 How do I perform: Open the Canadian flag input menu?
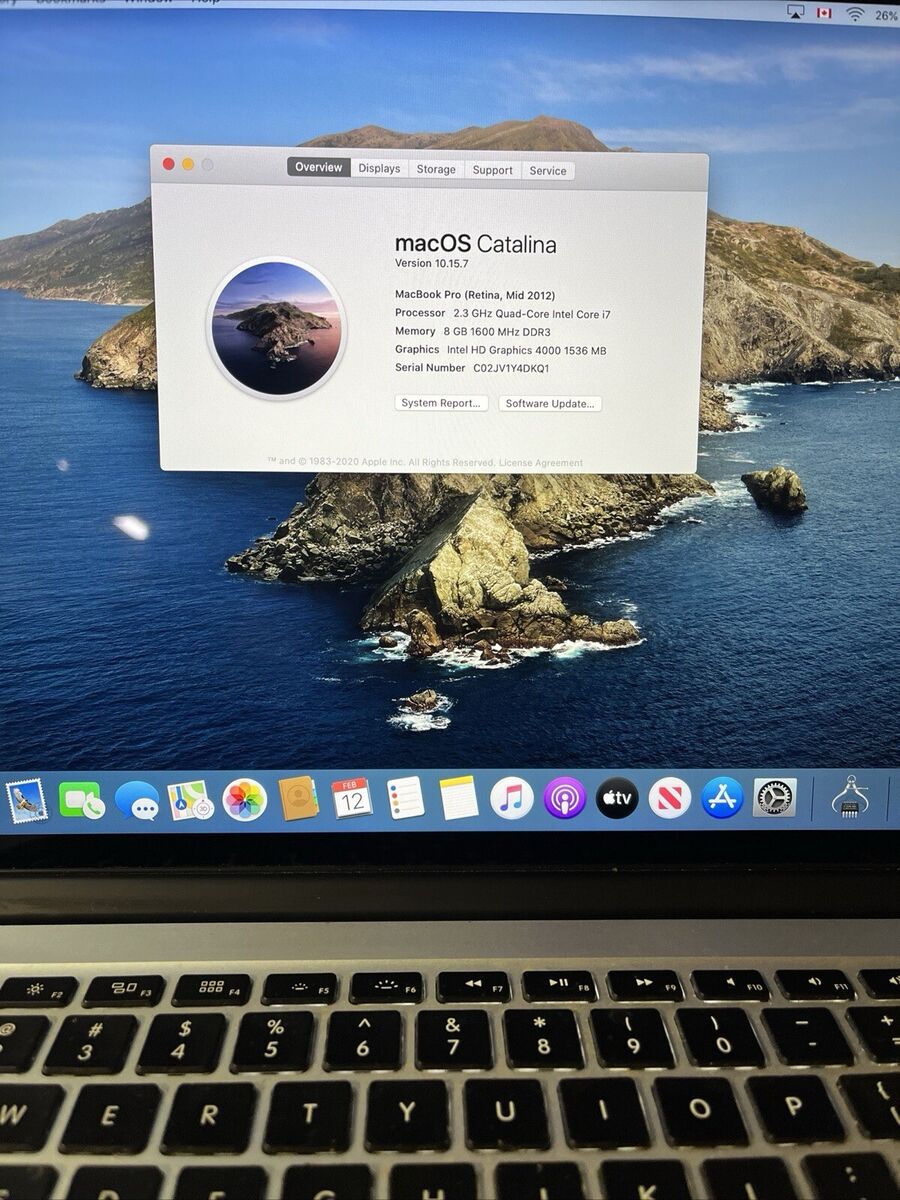(x=824, y=13)
